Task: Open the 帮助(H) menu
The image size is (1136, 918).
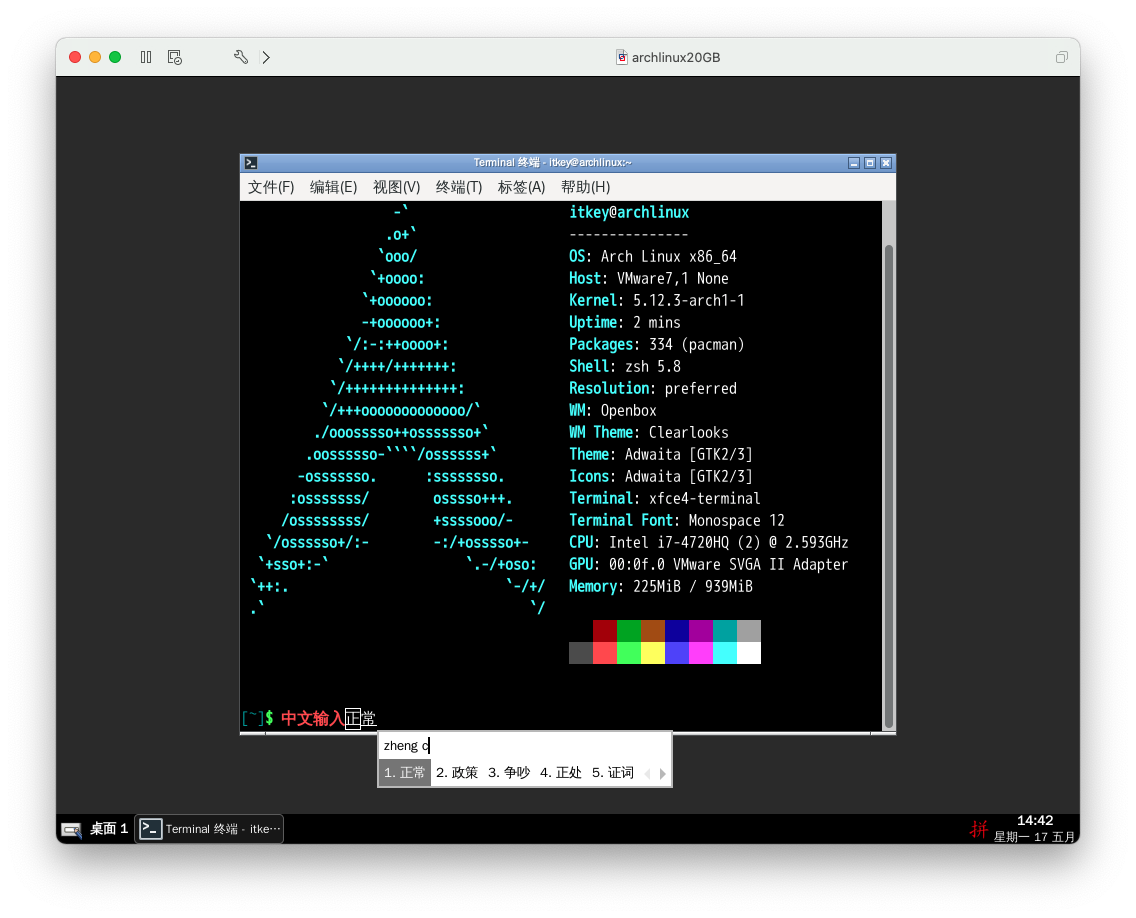Action: point(585,187)
